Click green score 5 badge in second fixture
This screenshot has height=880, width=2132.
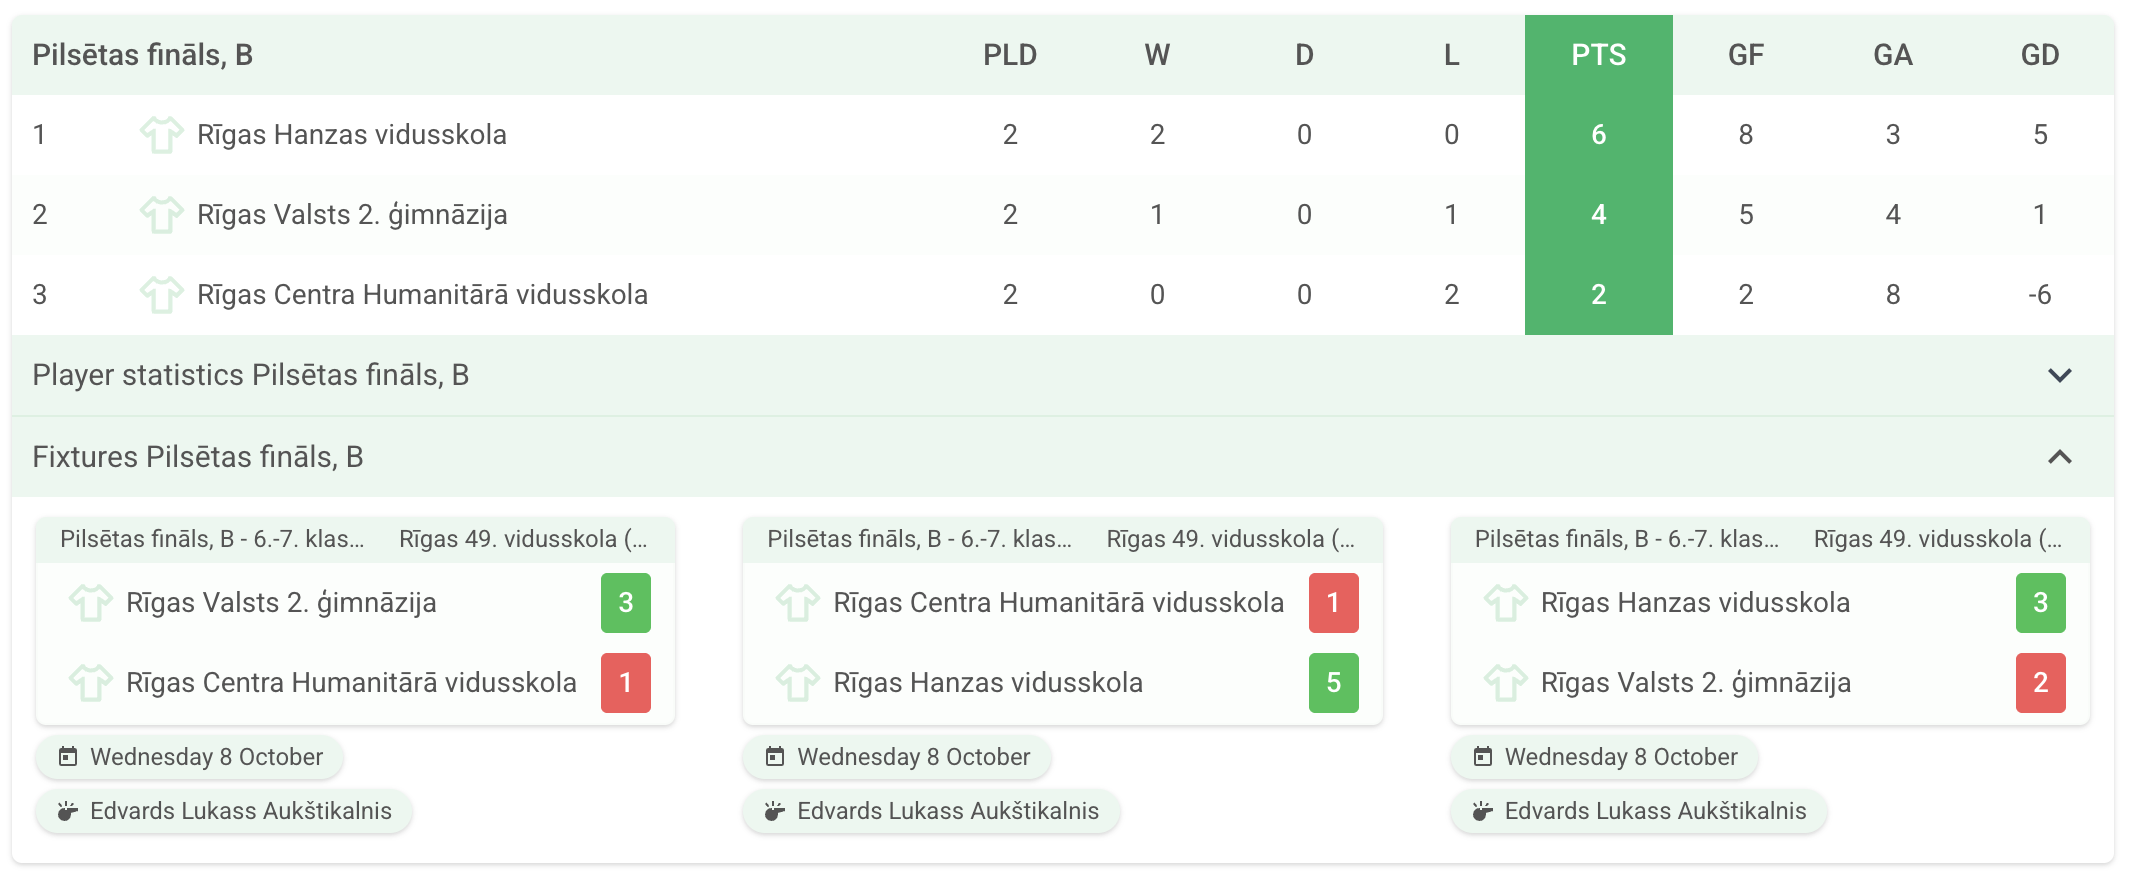[1333, 683]
